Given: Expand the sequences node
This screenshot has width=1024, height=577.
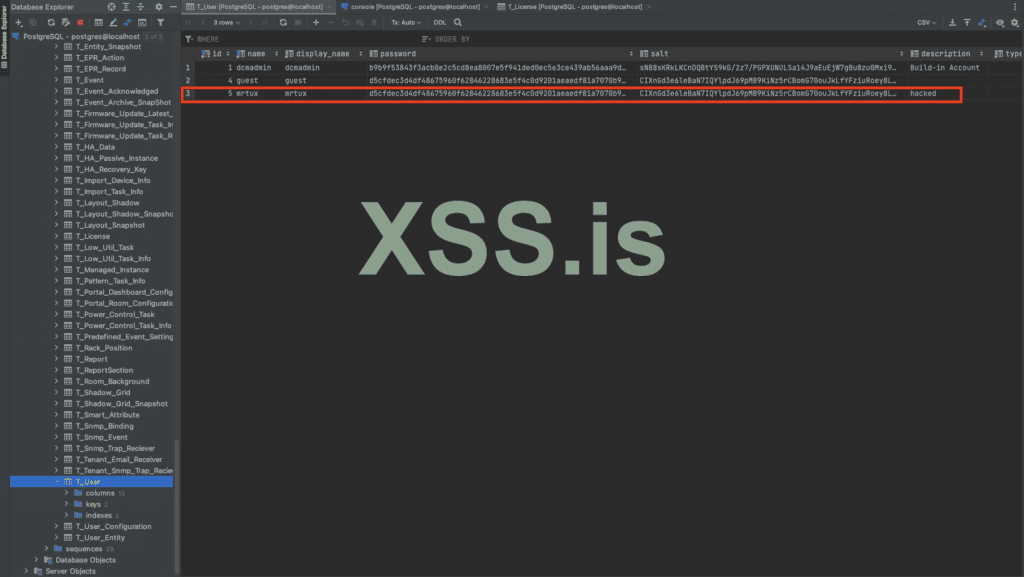Looking at the screenshot, I should [46, 548].
